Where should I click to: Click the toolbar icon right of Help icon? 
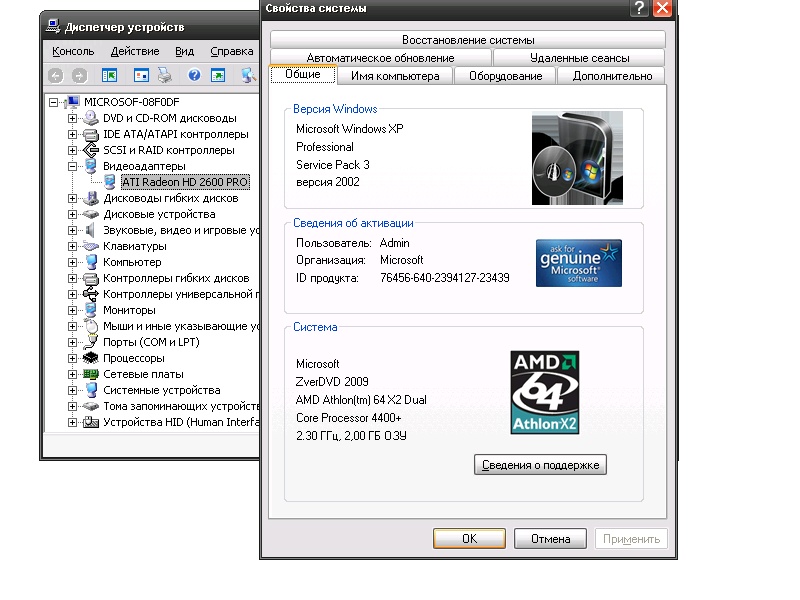click(218, 76)
